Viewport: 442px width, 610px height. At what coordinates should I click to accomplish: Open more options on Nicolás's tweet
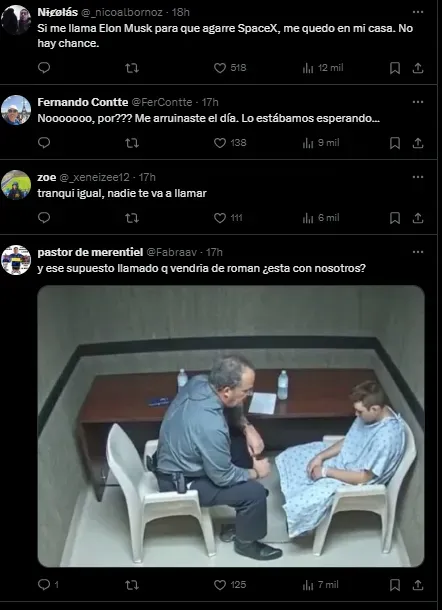(418, 12)
